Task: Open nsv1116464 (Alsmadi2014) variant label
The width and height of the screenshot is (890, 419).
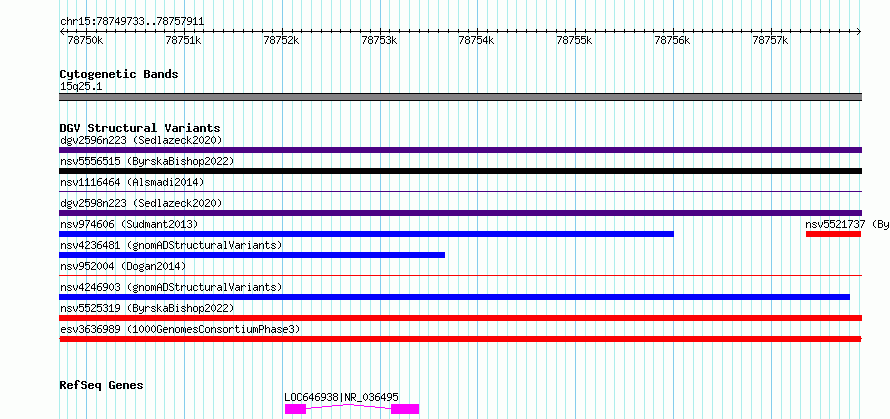Action: tap(132, 182)
